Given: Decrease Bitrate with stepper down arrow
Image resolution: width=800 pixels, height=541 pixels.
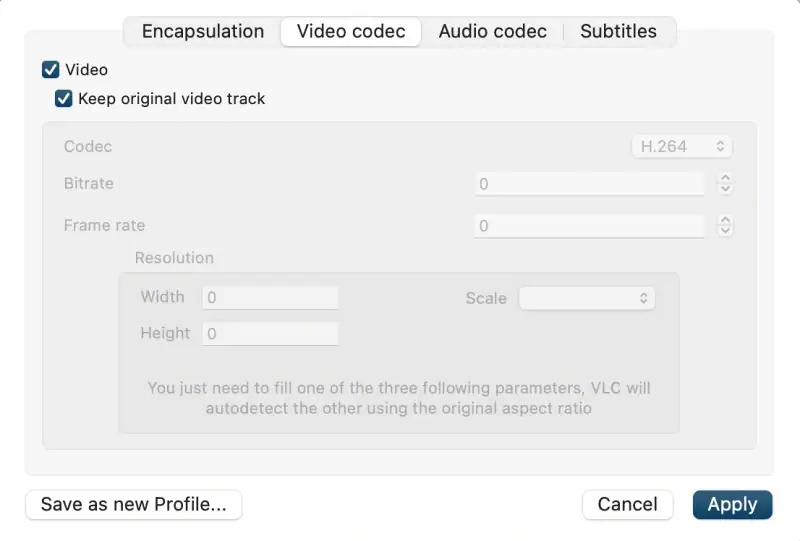Looking at the screenshot, I should 725,189.
